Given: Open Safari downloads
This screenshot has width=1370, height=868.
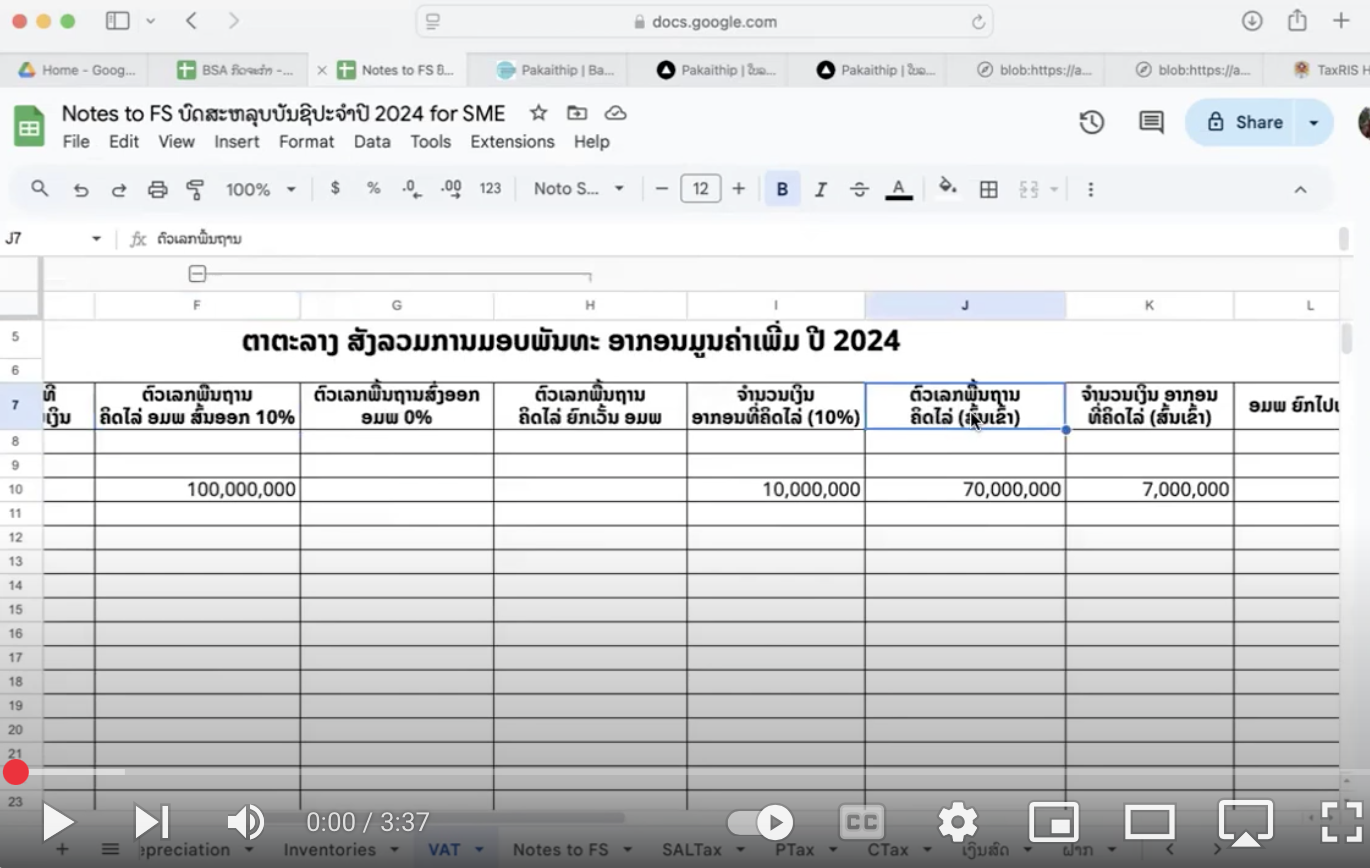Looking at the screenshot, I should [1251, 21].
